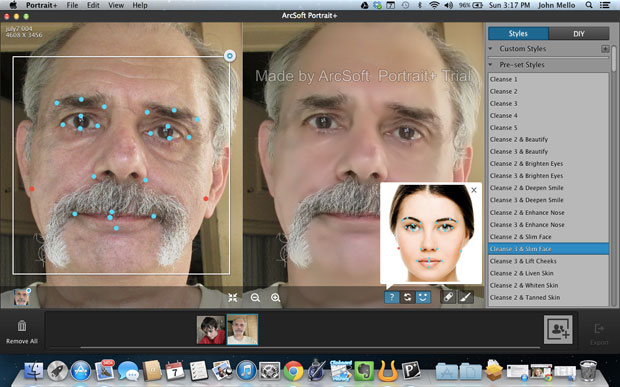Collapse the Custom Styles section
The width and height of the screenshot is (620, 387).
point(491,49)
